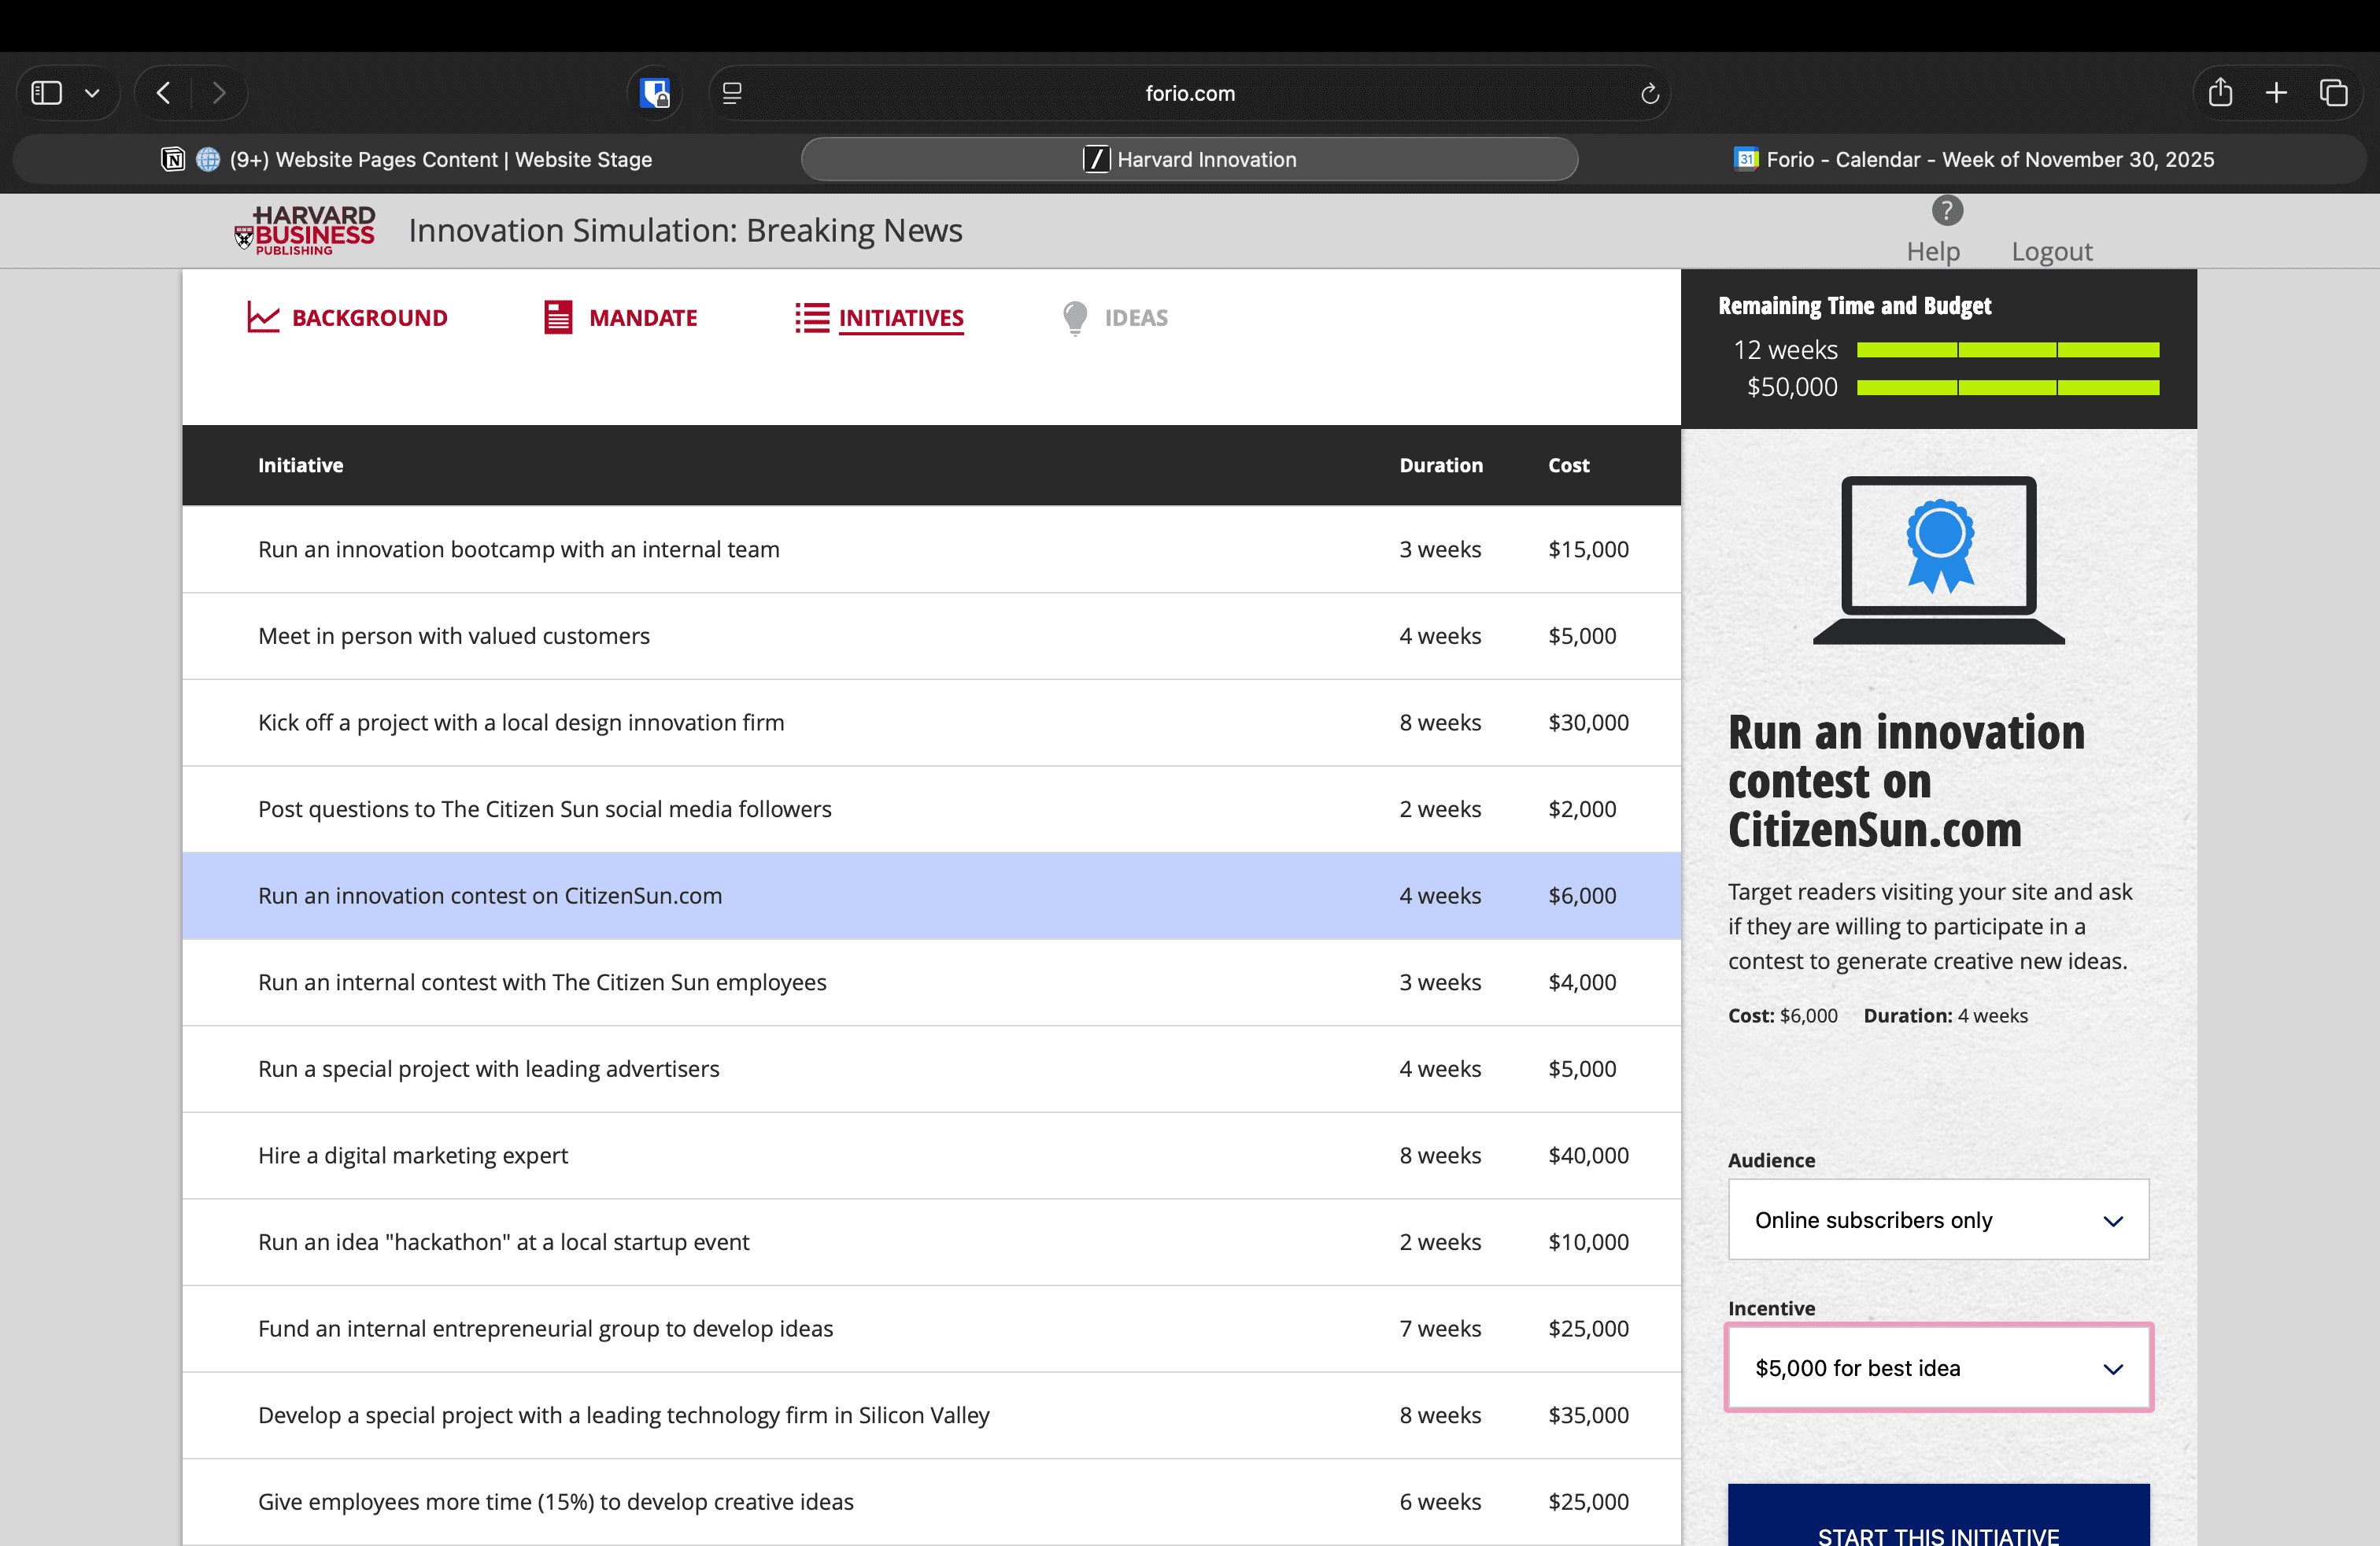
Task: Click the Help question mark icon
Action: (1946, 211)
